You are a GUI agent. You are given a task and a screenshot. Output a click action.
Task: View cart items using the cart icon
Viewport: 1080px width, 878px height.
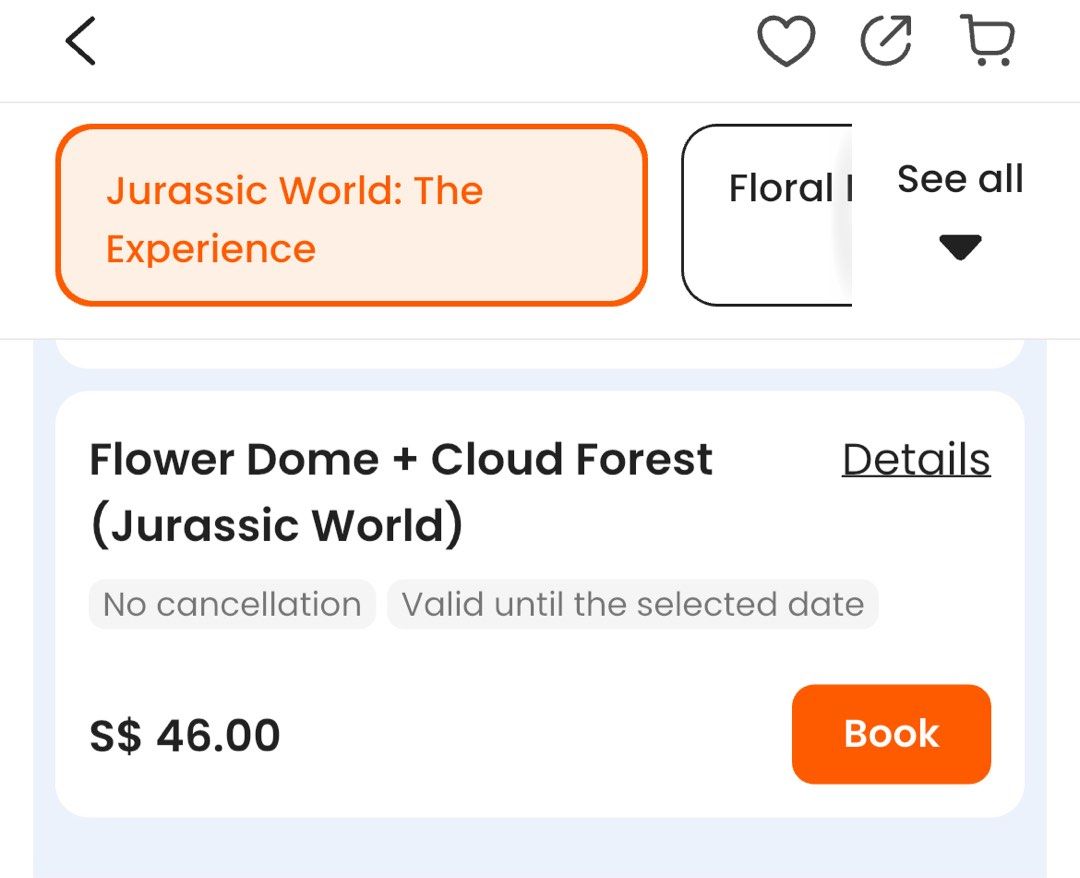[988, 42]
